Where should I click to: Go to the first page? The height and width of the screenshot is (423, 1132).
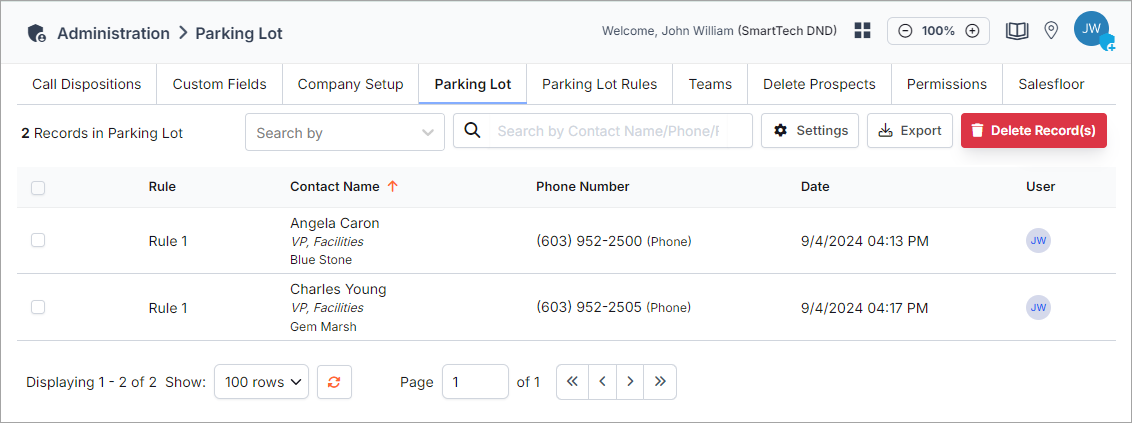point(572,382)
